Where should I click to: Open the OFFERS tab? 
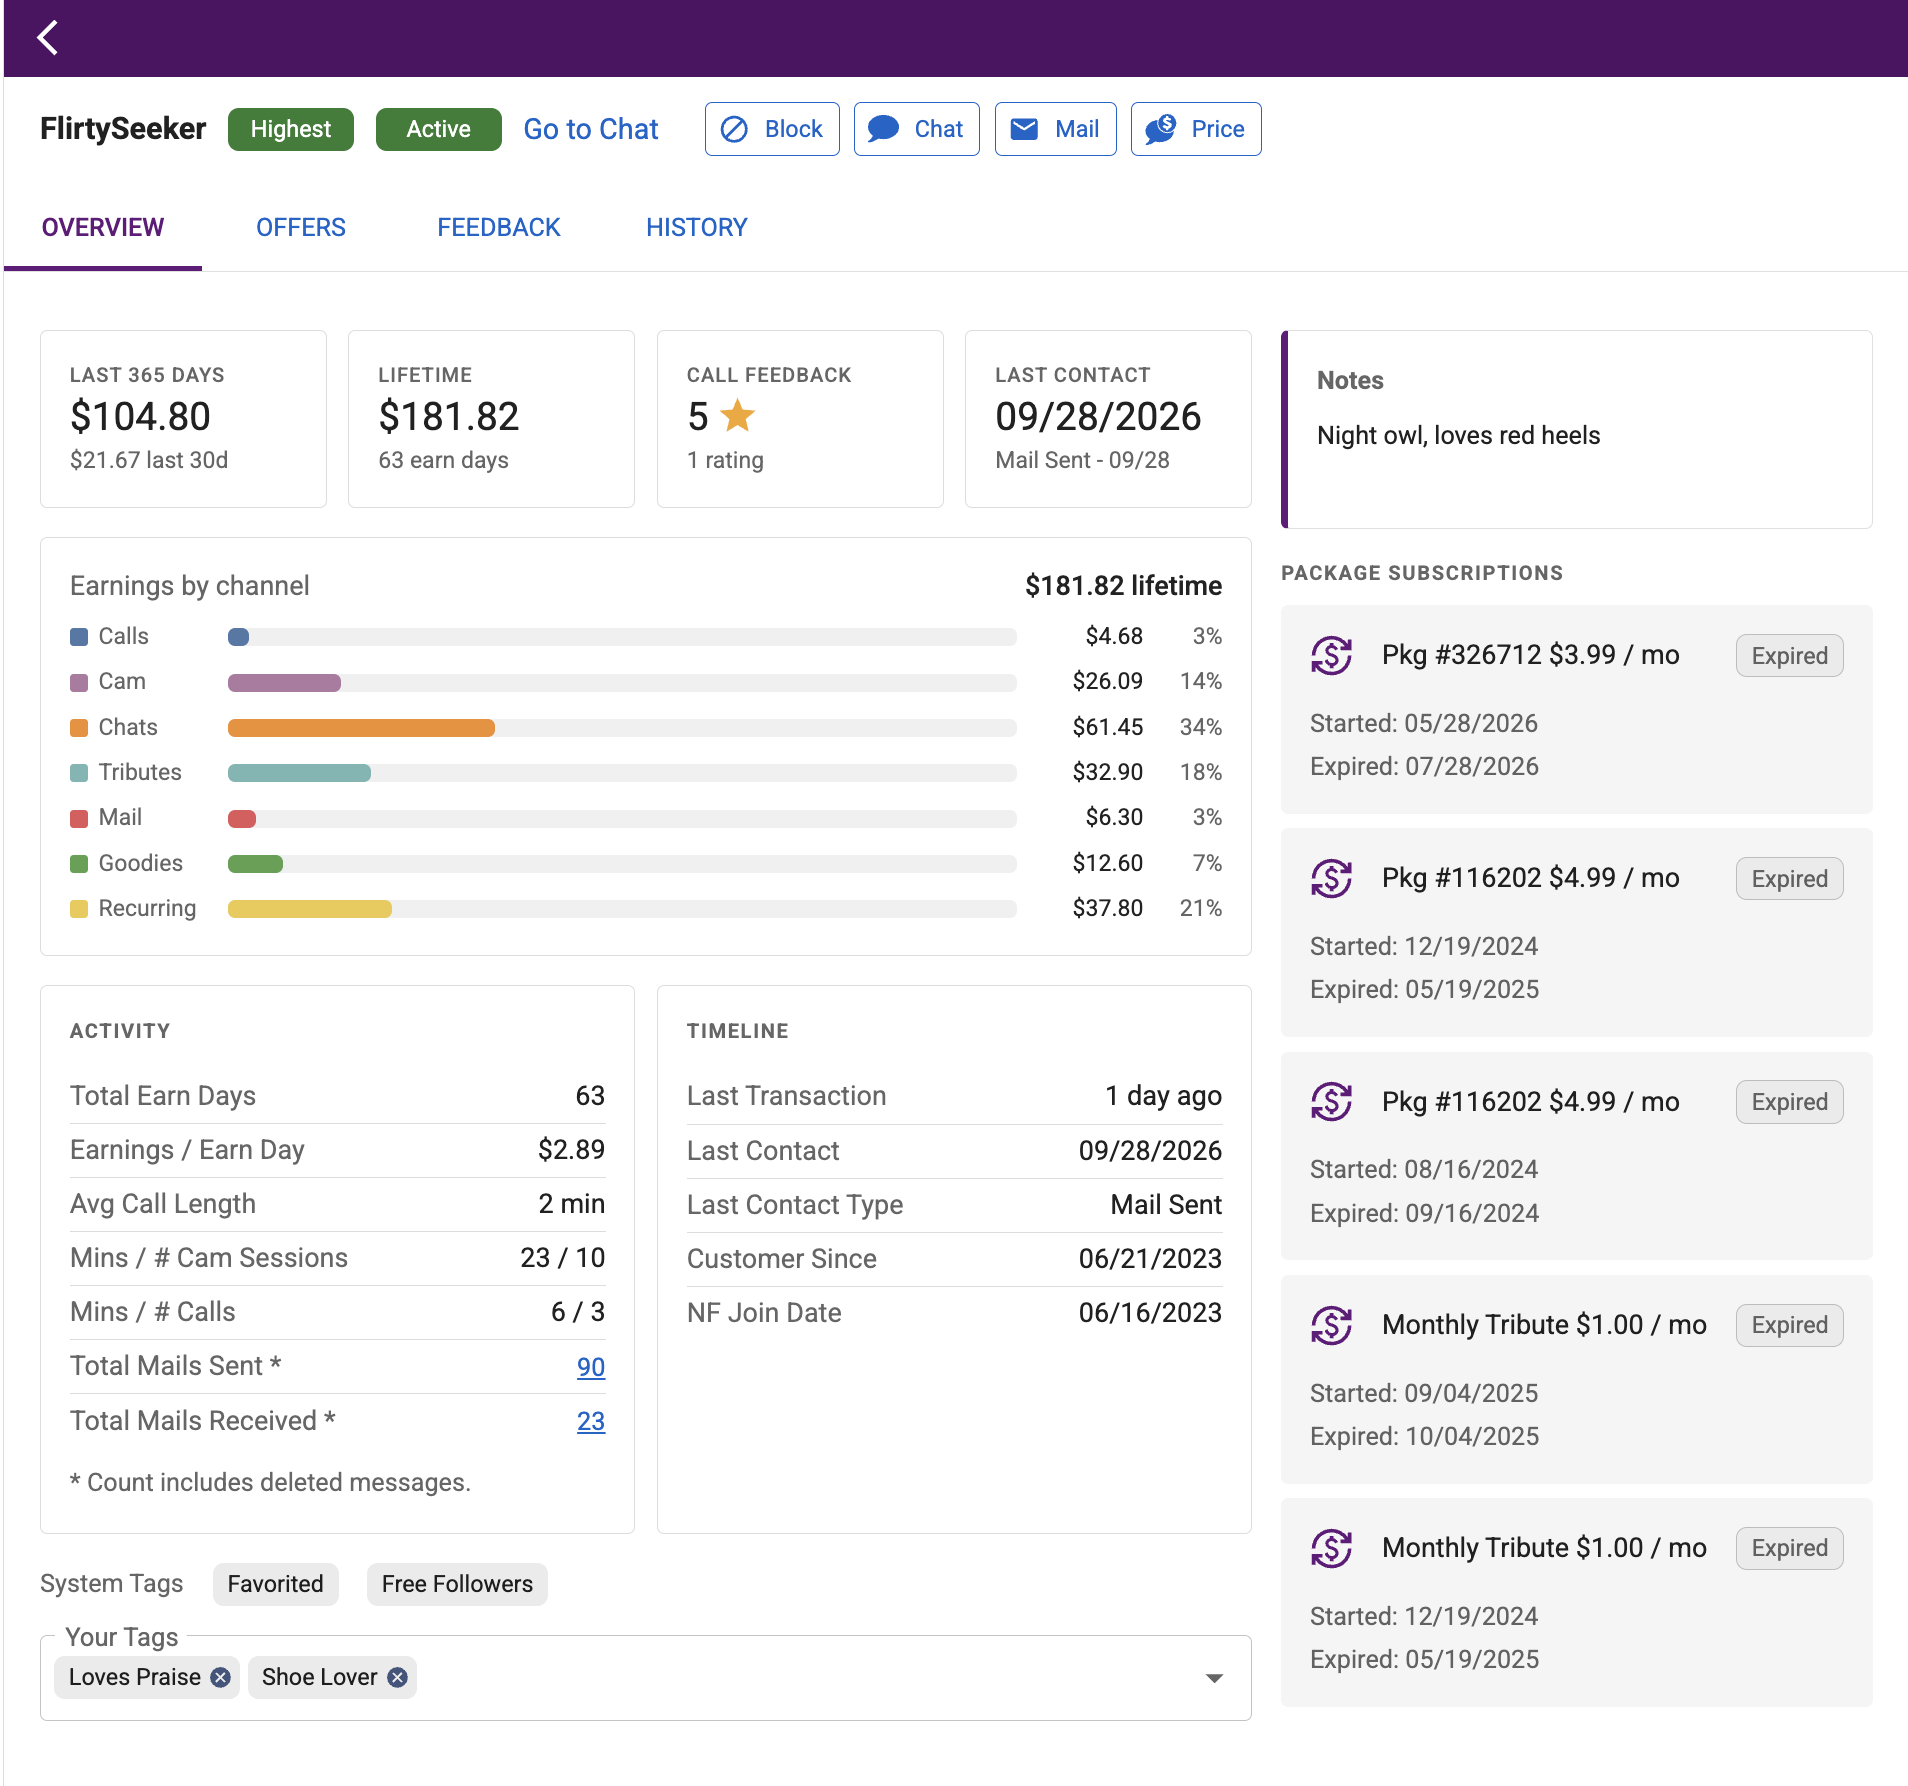pyautogui.click(x=301, y=227)
